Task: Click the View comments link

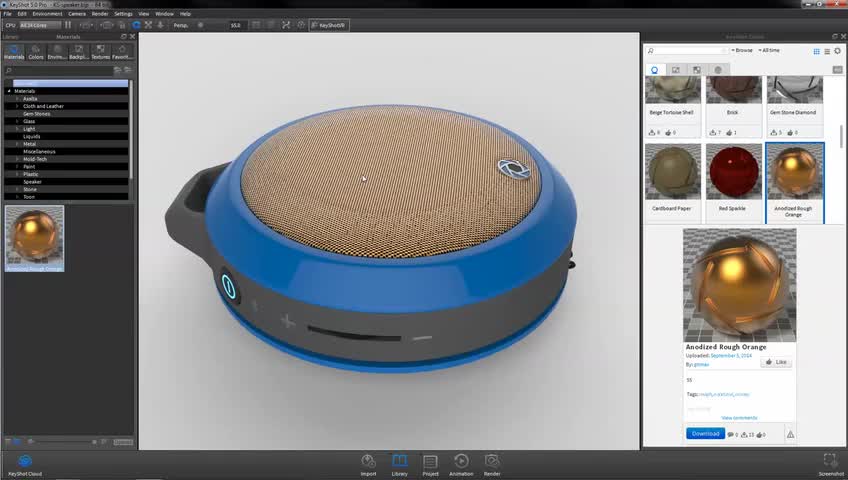Action: coord(739,418)
